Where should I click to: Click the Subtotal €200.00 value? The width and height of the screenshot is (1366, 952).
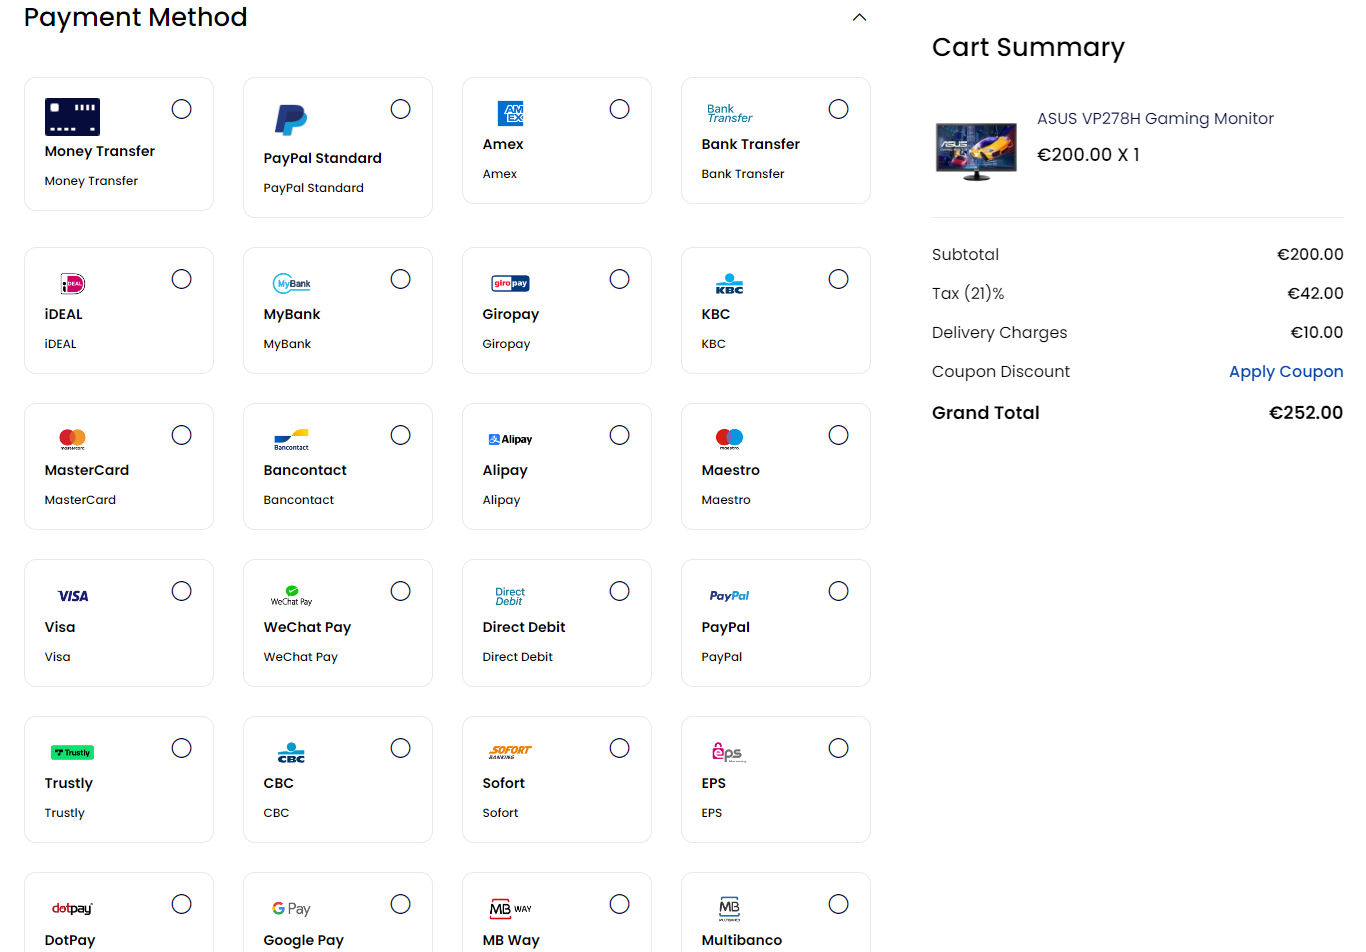[1310, 254]
